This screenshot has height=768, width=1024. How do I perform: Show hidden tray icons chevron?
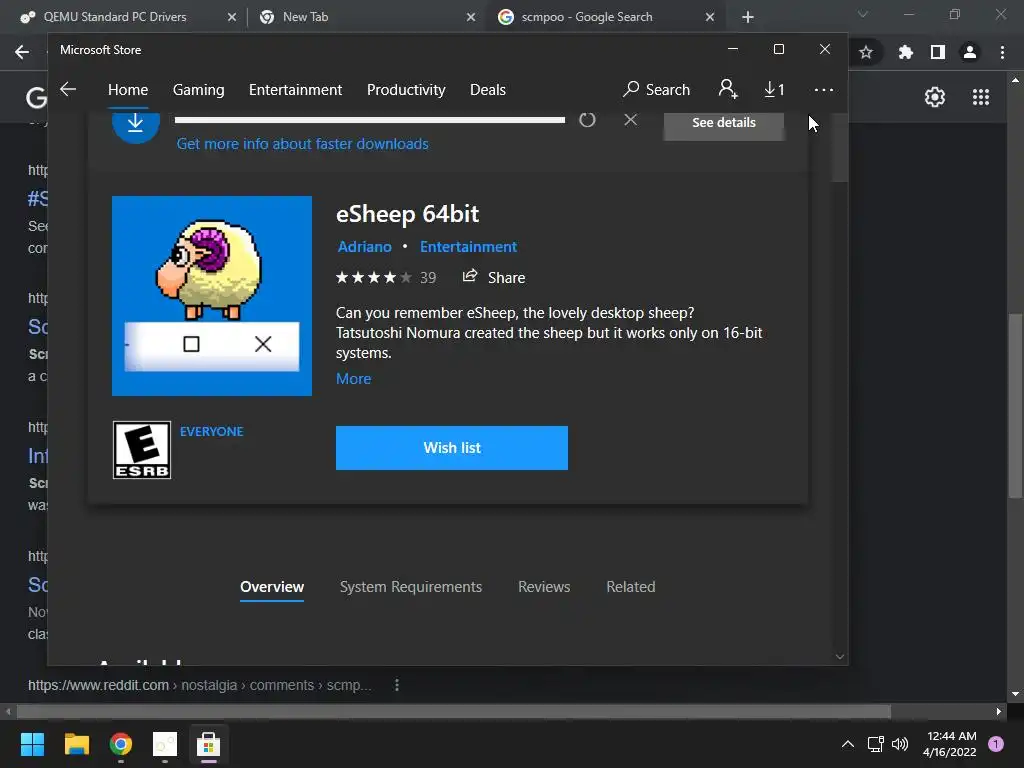point(848,744)
